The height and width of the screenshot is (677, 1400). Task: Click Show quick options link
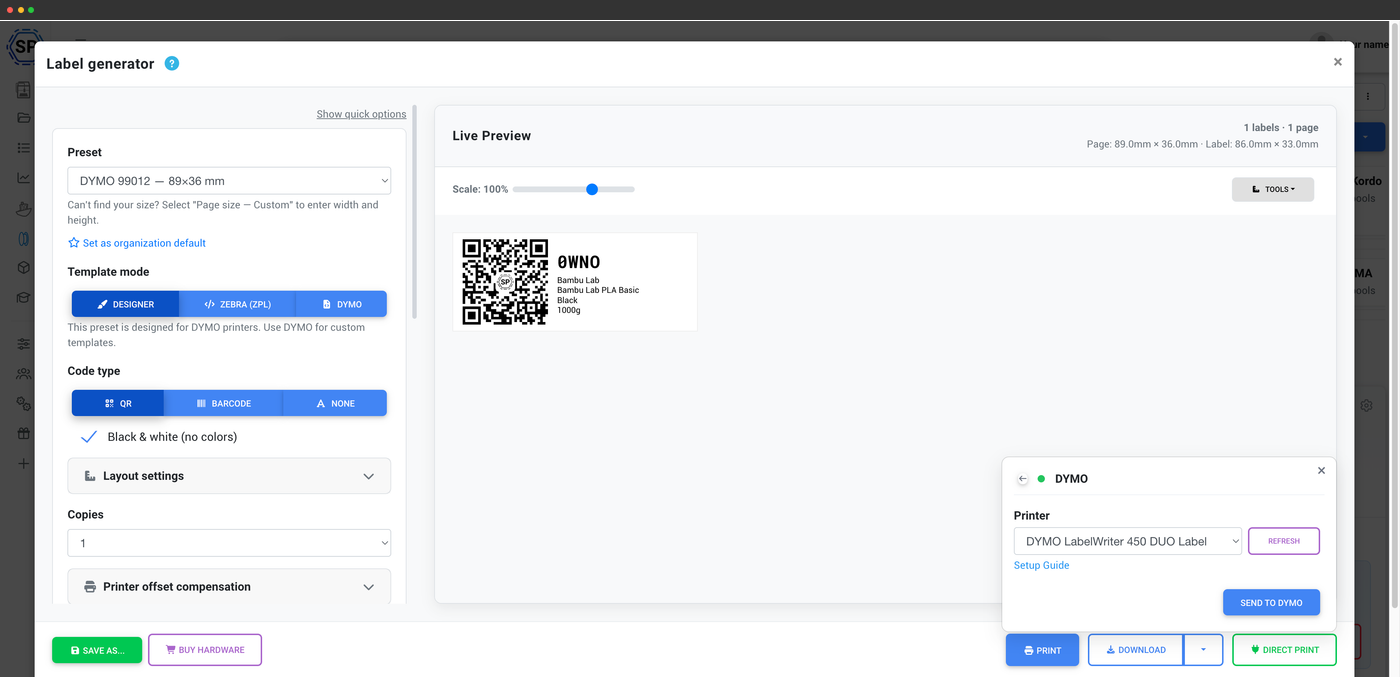click(x=361, y=114)
